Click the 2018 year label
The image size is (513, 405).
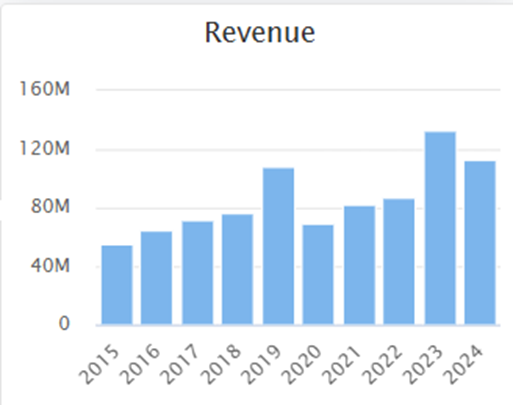tap(220, 365)
